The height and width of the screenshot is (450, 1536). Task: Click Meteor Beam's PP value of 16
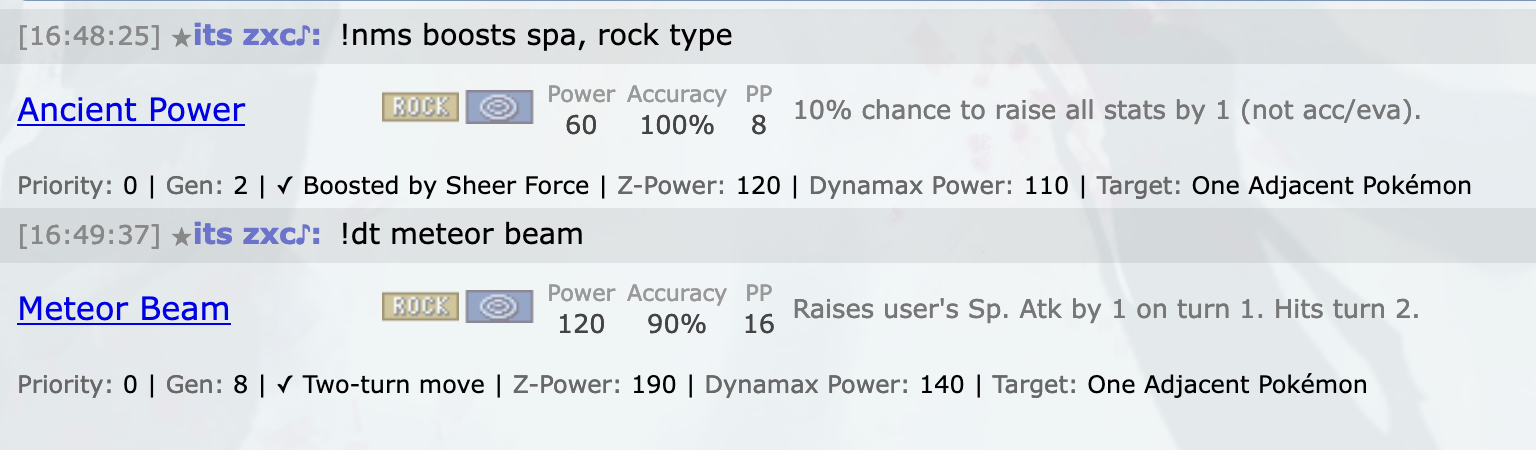759,324
